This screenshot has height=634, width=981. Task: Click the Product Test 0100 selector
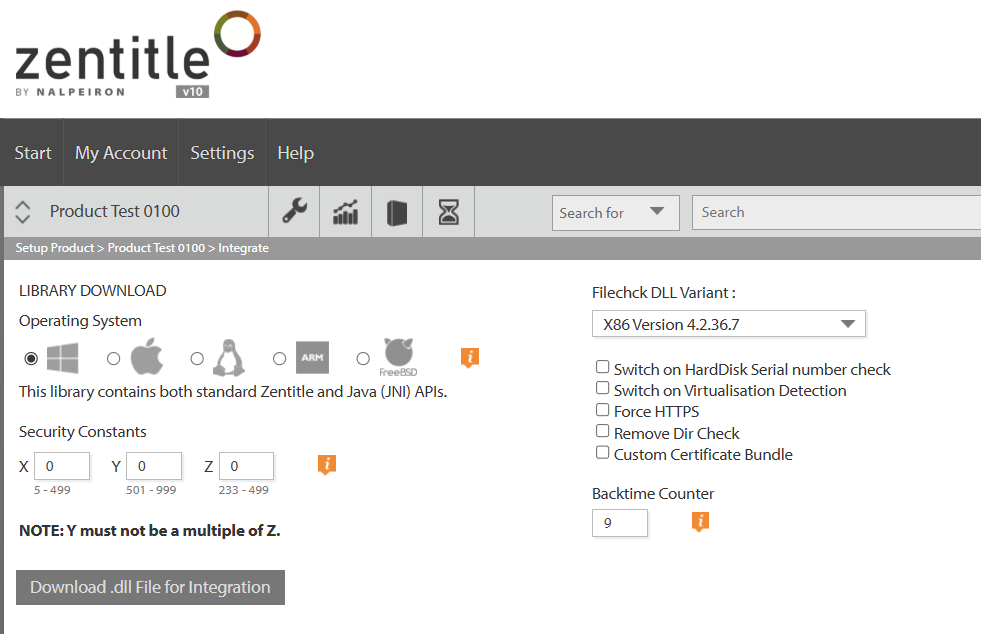click(114, 212)
